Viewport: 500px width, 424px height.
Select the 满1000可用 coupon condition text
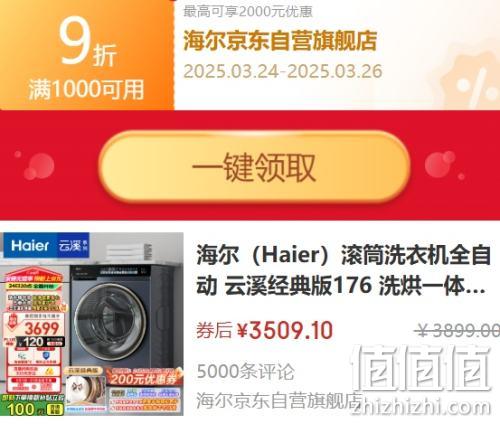86,89
